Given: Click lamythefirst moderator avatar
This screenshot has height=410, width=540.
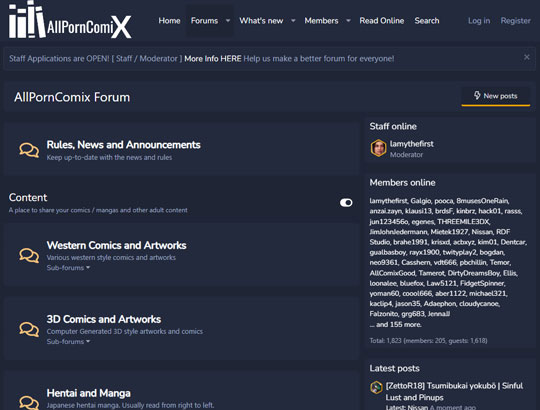Looking at the screenshot, I should click(378, 148).
